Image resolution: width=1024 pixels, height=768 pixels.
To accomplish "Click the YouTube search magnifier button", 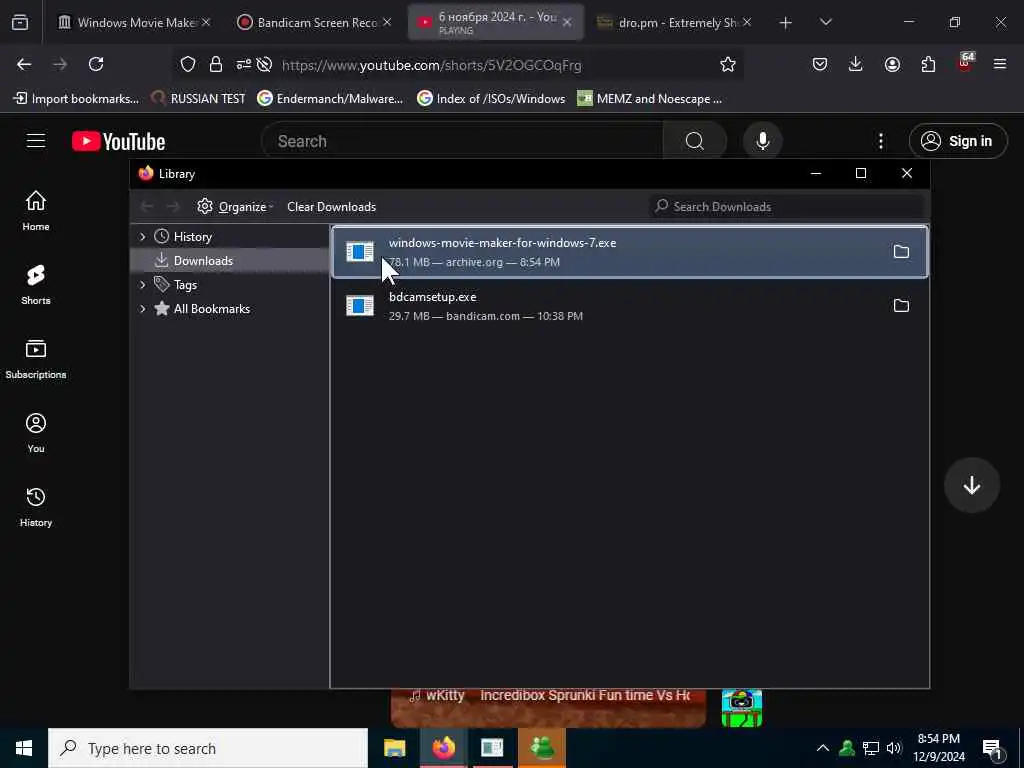I will coord(695,141).
